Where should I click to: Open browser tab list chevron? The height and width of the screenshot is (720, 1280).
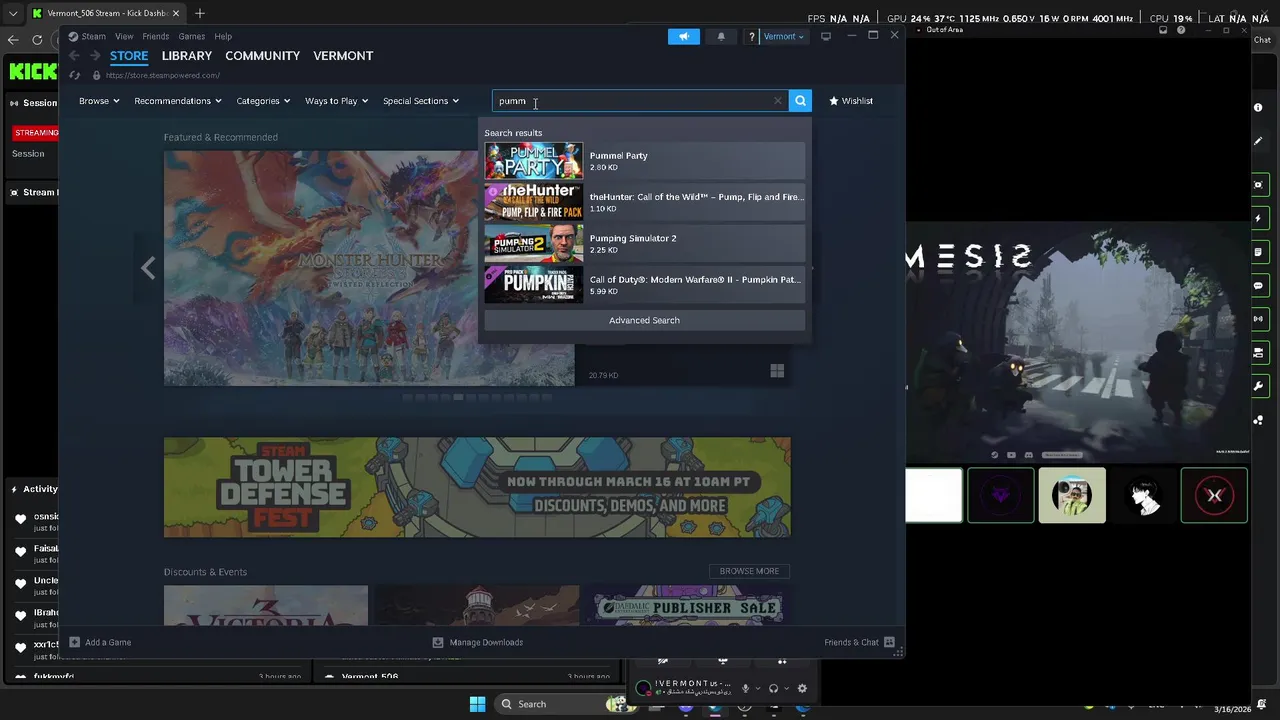pyautogui.click(x=12, y=13)
